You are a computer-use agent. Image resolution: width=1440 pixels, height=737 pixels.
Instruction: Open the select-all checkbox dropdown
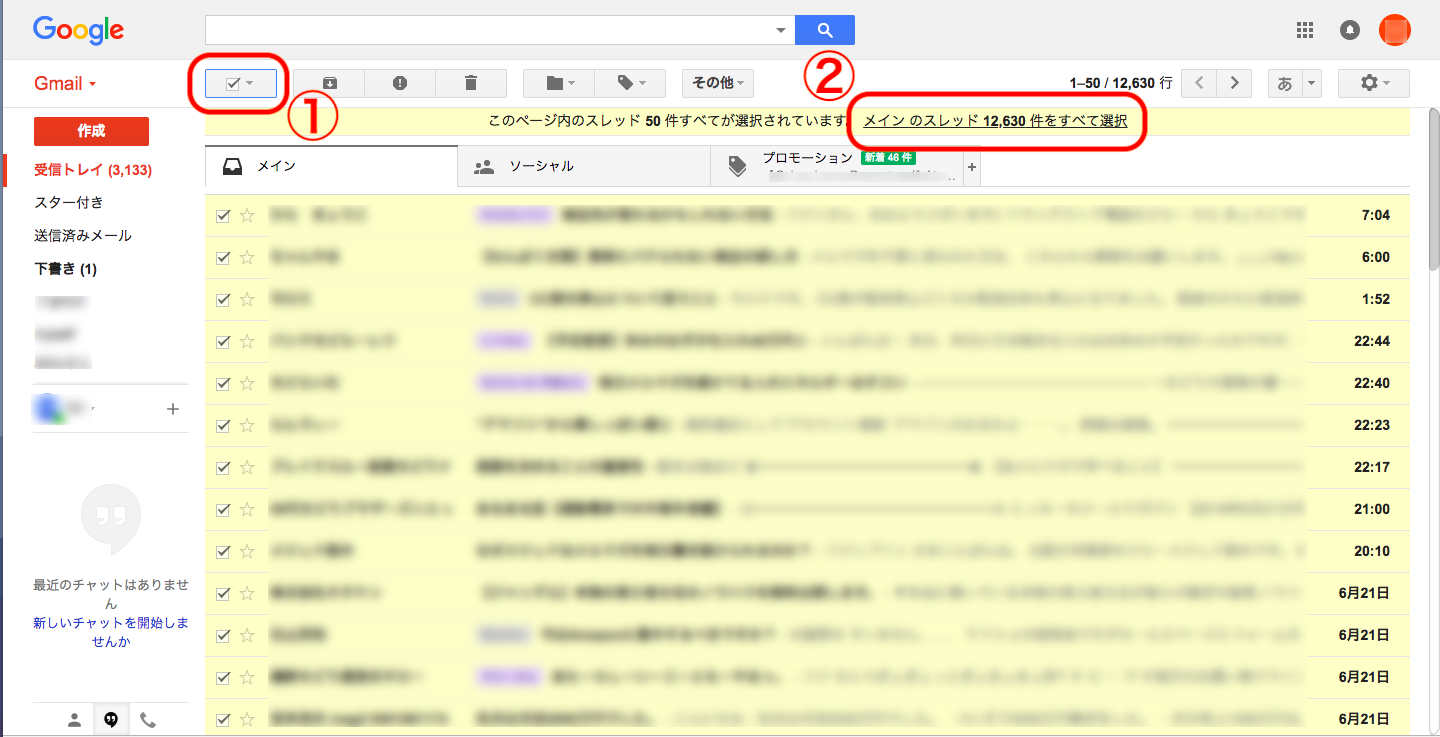pos(250,83)
